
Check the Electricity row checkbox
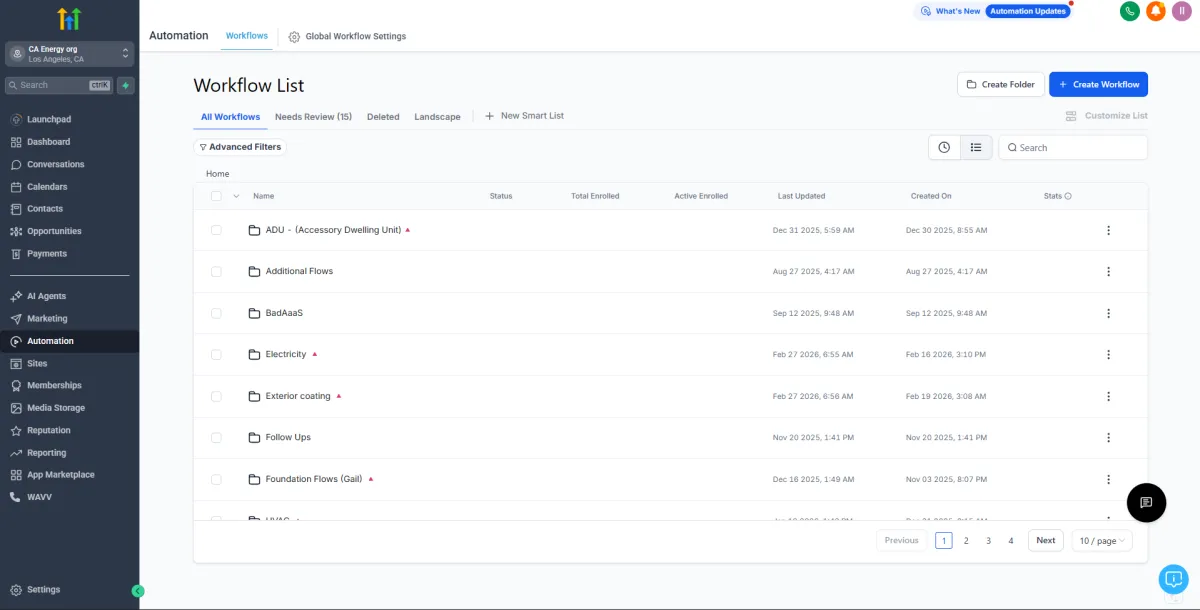pos(216,354)
